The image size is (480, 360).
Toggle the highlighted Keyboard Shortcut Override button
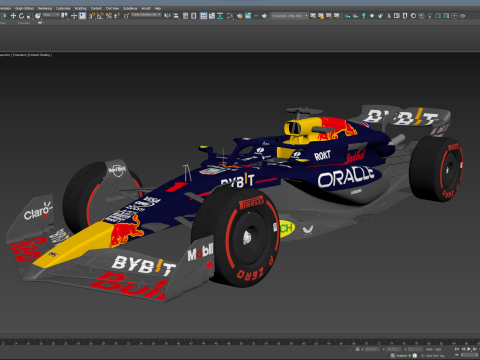[82, 16]
